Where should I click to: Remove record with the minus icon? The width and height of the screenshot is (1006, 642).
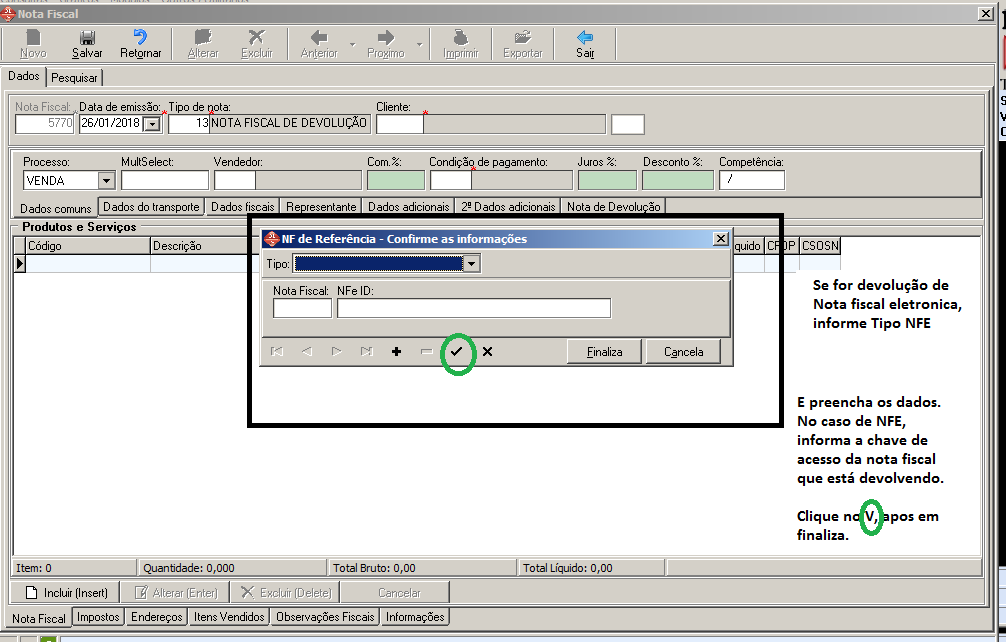[427, 351]
